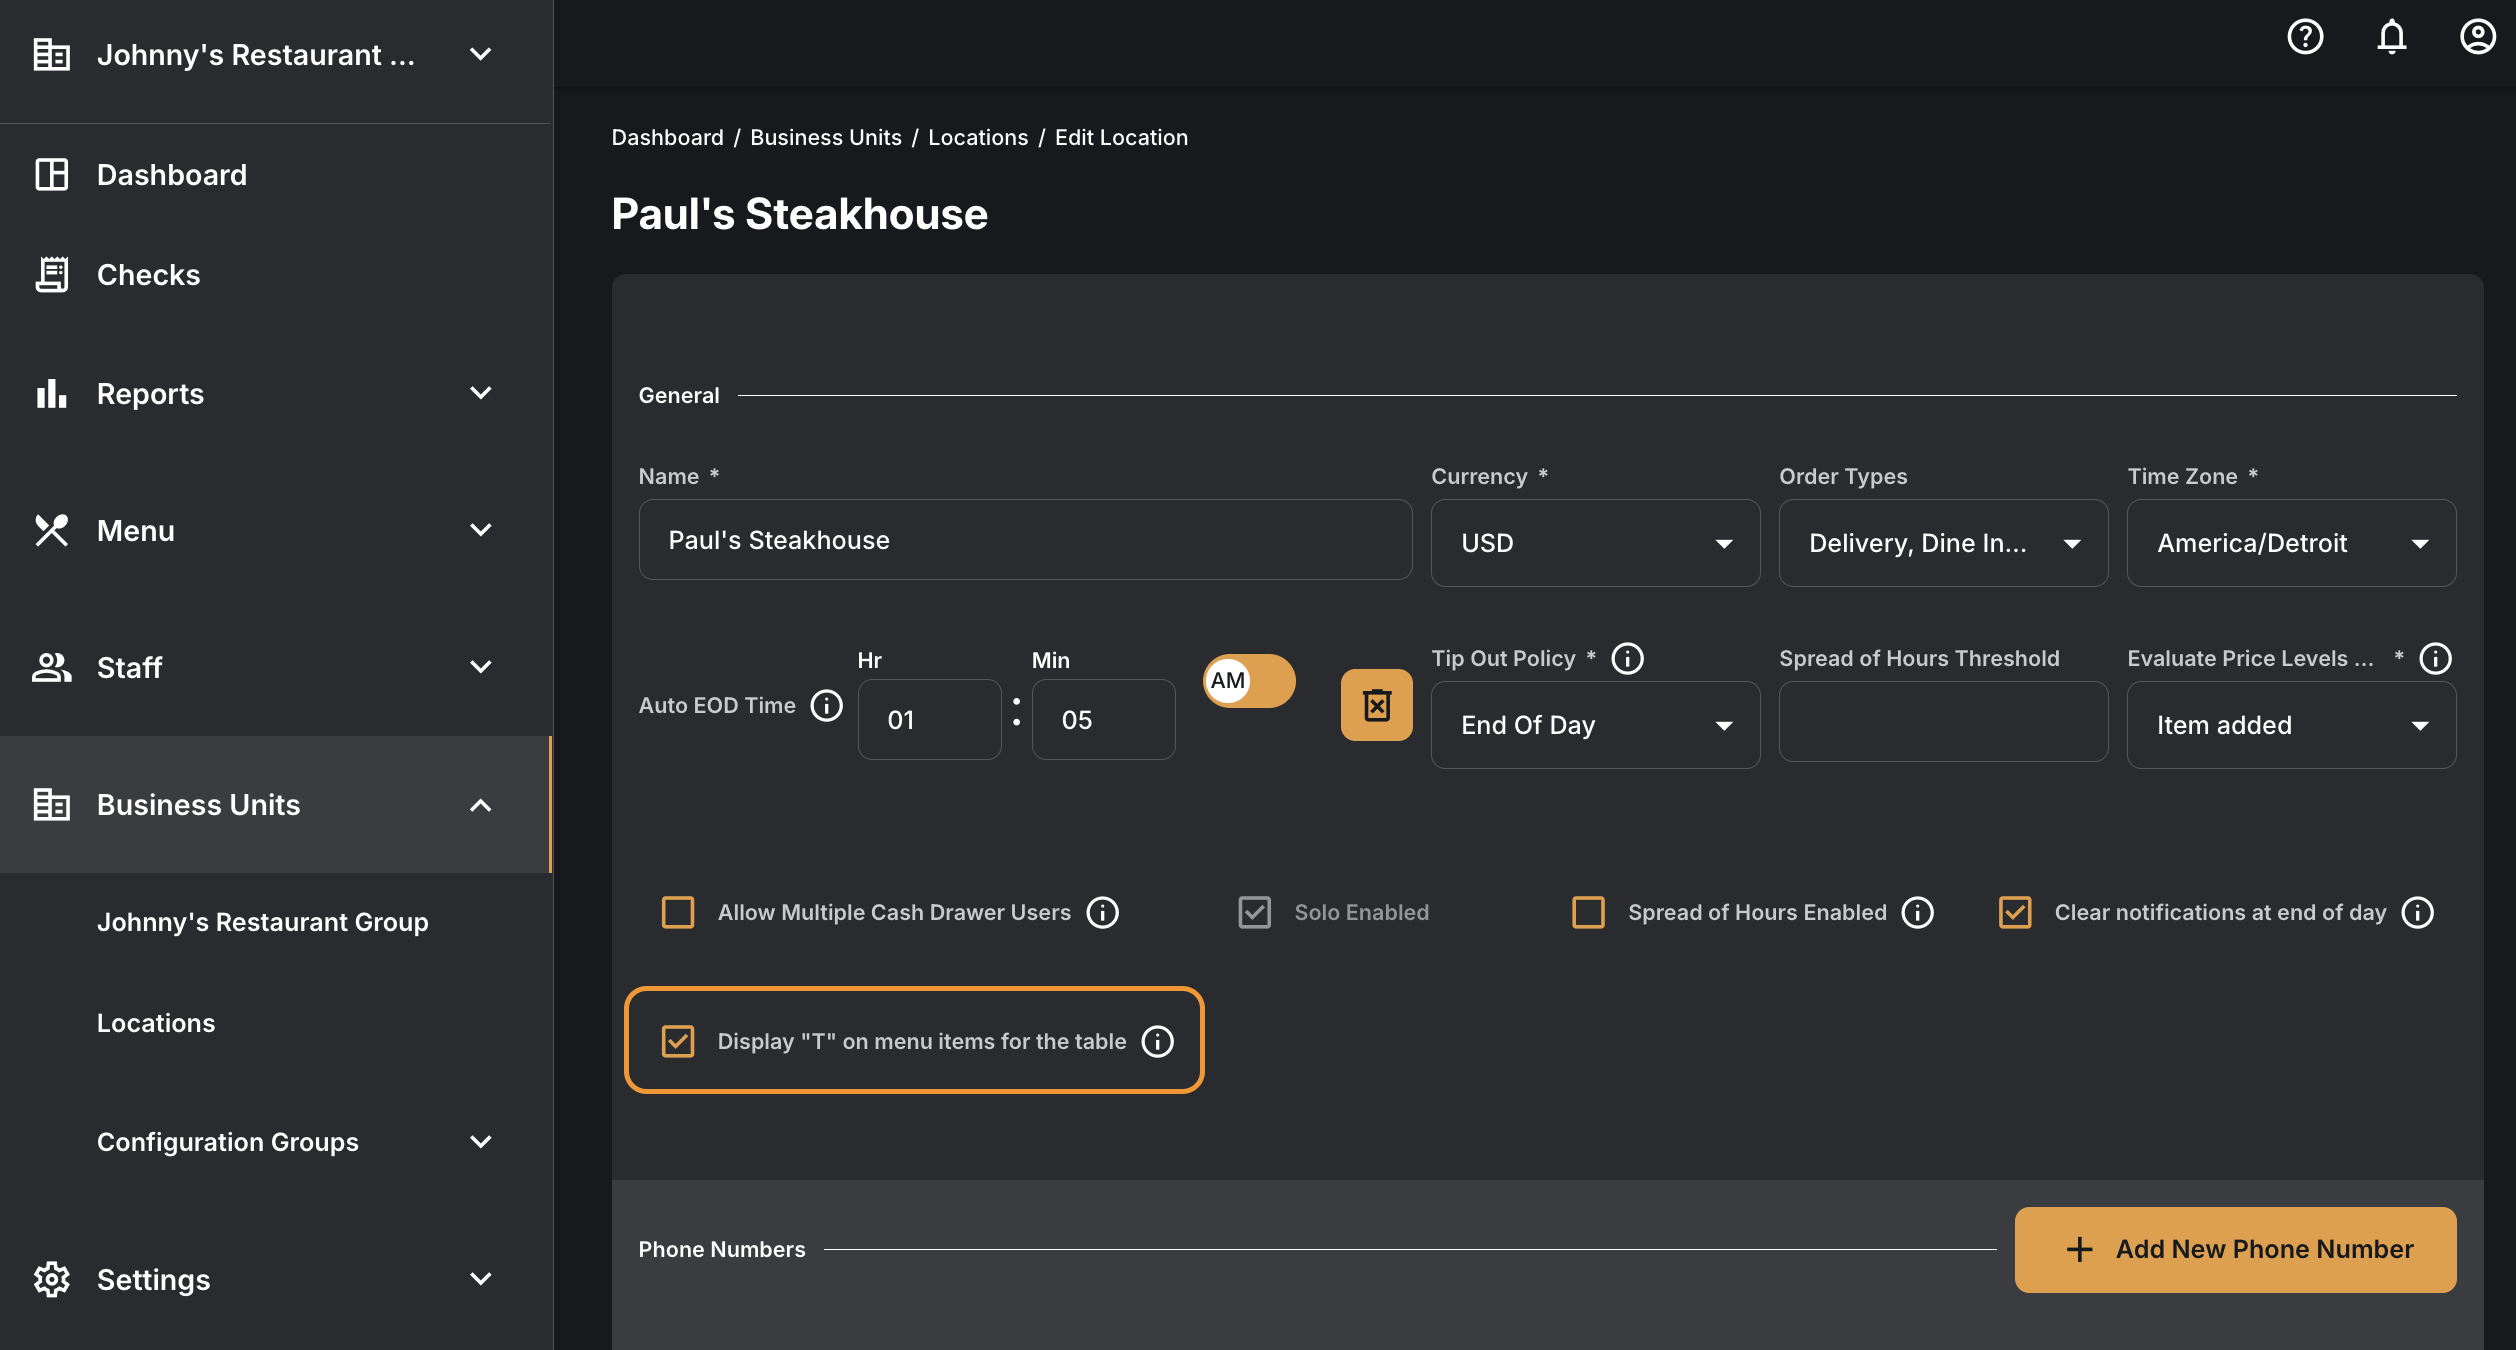
Task: Uncheck Clear notifications at end of day
Action: coord(2014,912)
